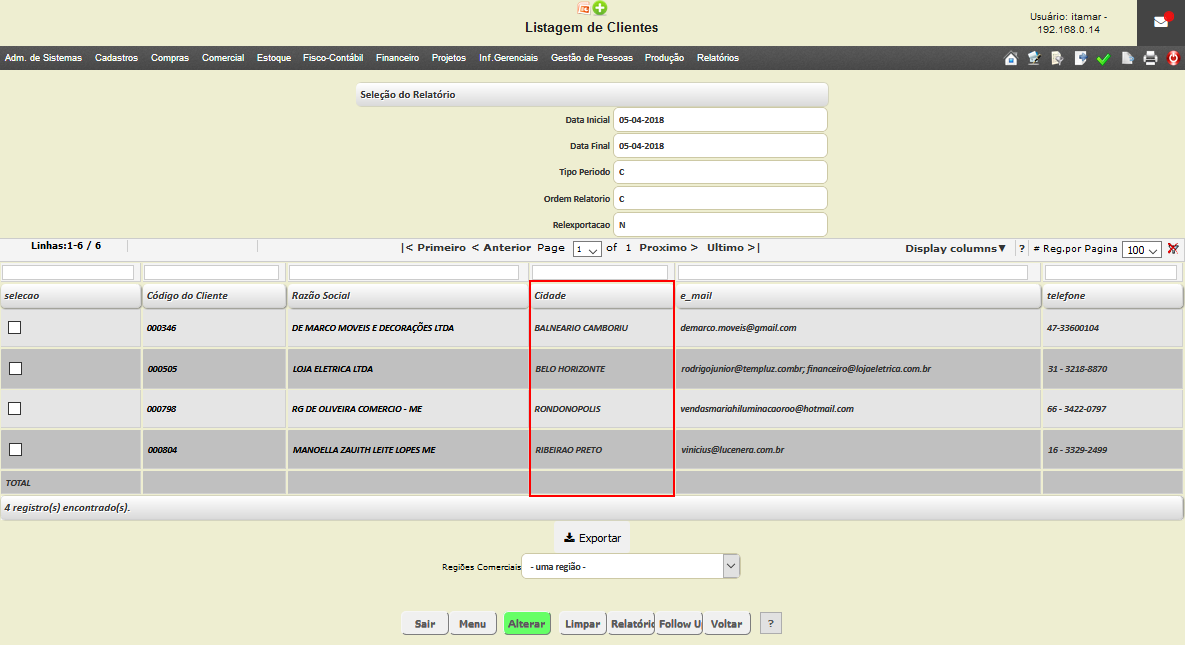
Task: Open the Inf.Gerenciais menu
Action: (509, 58)
